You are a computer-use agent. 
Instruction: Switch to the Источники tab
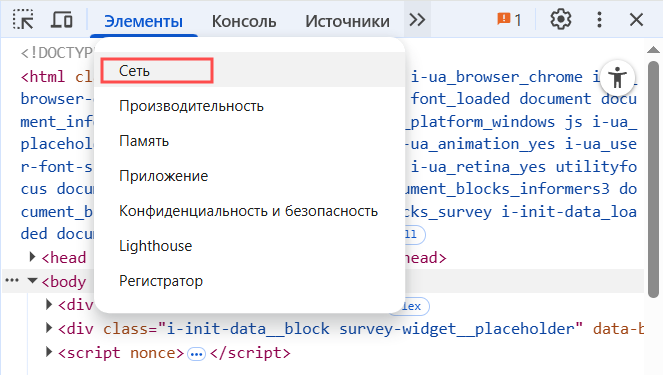pos(347,21)
